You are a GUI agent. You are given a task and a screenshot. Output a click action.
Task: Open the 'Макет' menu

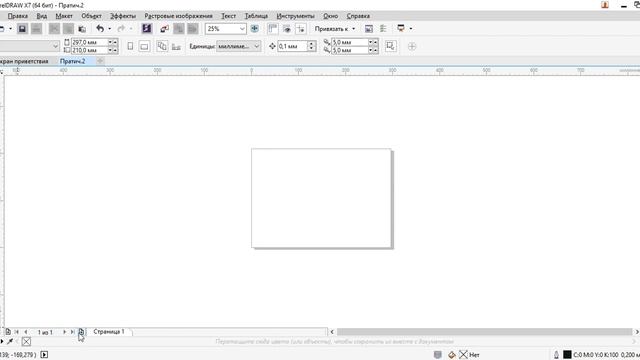[x=64, y=16]
